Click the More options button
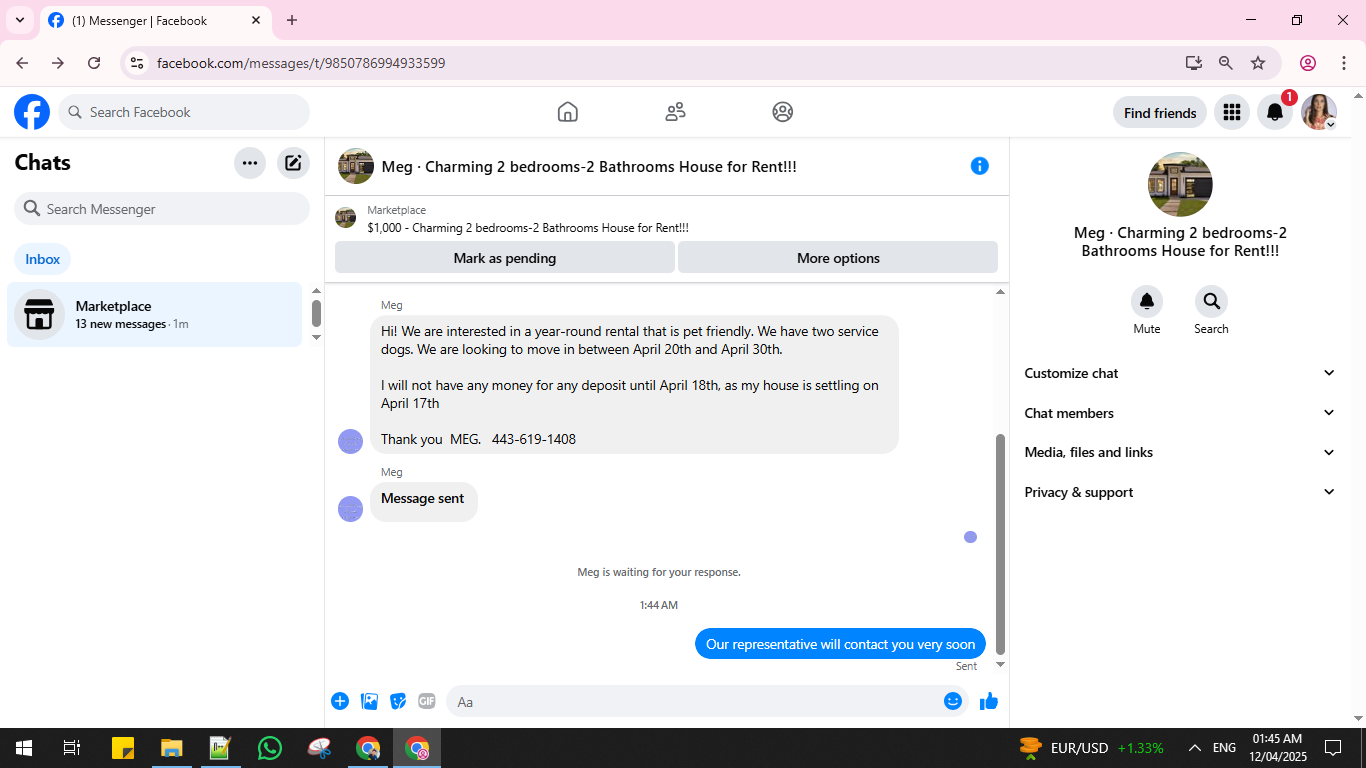The height and width of the screenshot is (768, 1366). (838, 257)
